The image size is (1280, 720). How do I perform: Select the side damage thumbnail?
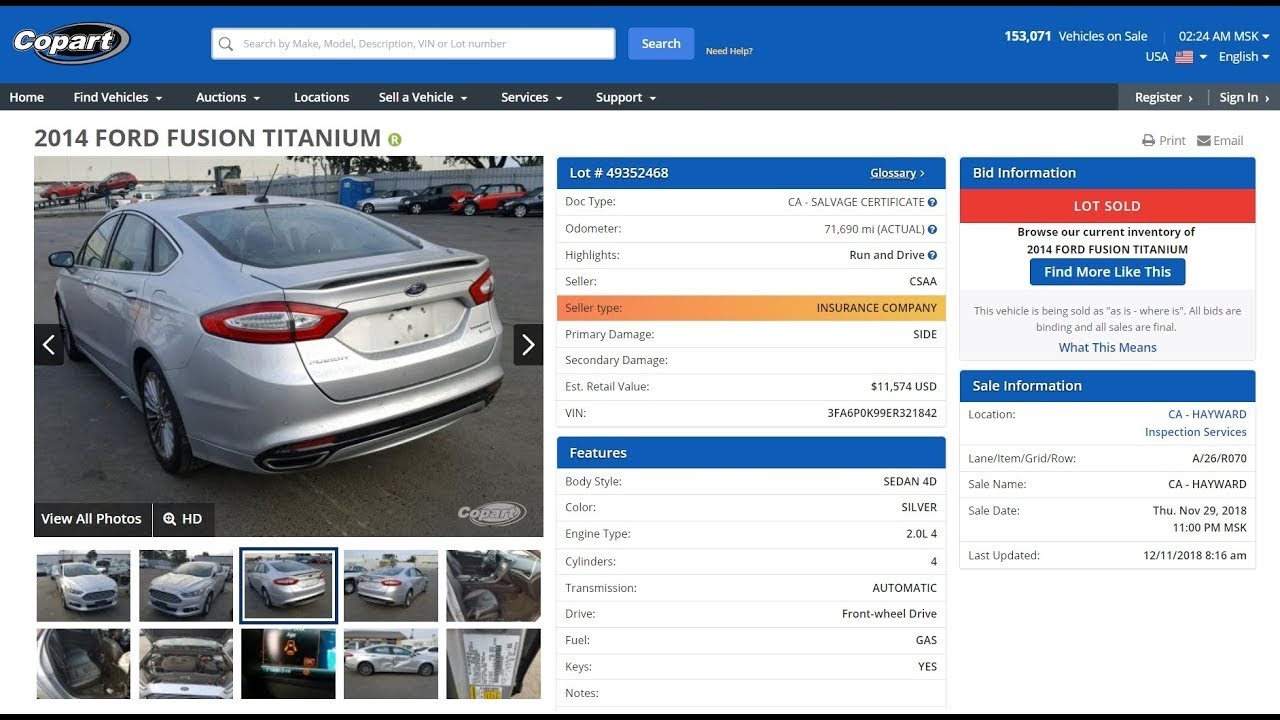tap(391, 664)
